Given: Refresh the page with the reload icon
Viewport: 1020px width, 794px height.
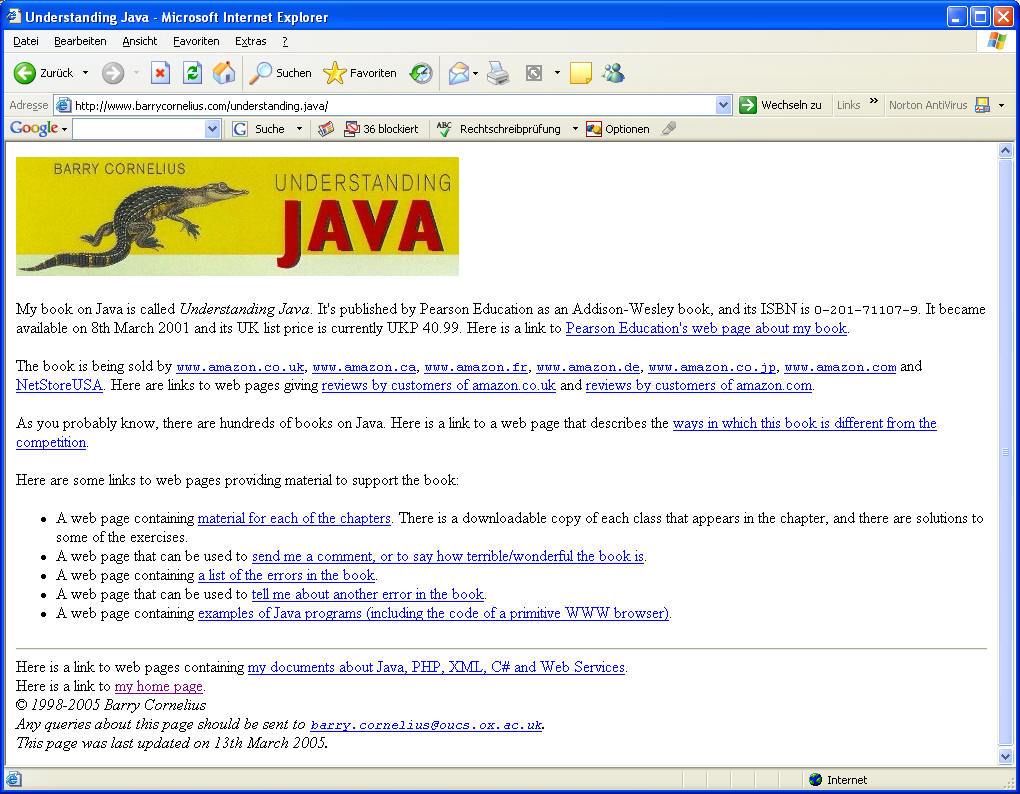Looking at the screenshot, I should pyautogui.click(x=192, y=73).
